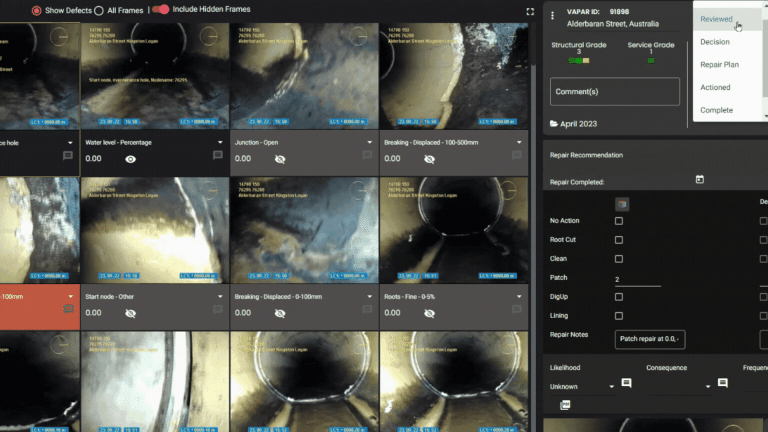This screenshot has width=768, height=432.
Task: Check the Clean checkbox
Action: pos(619,259)
